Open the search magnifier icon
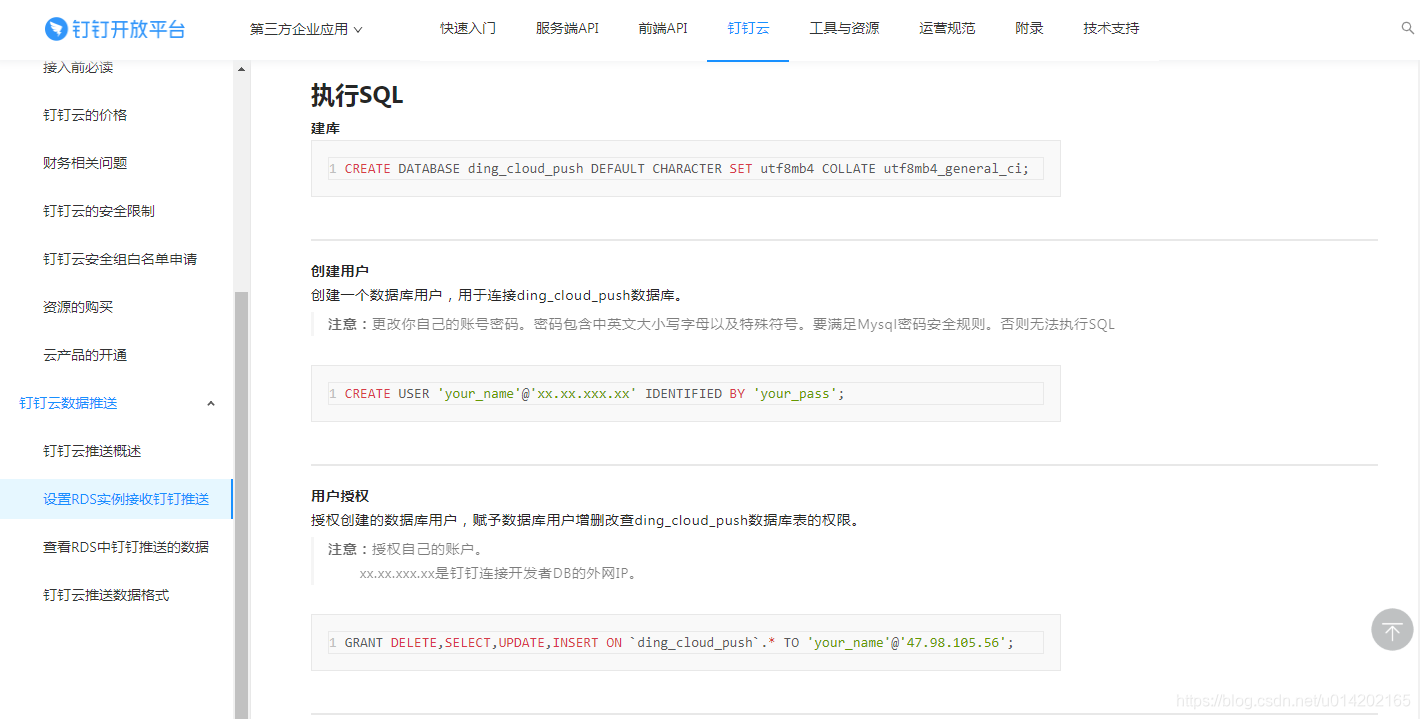 [x=1408, y=28]
